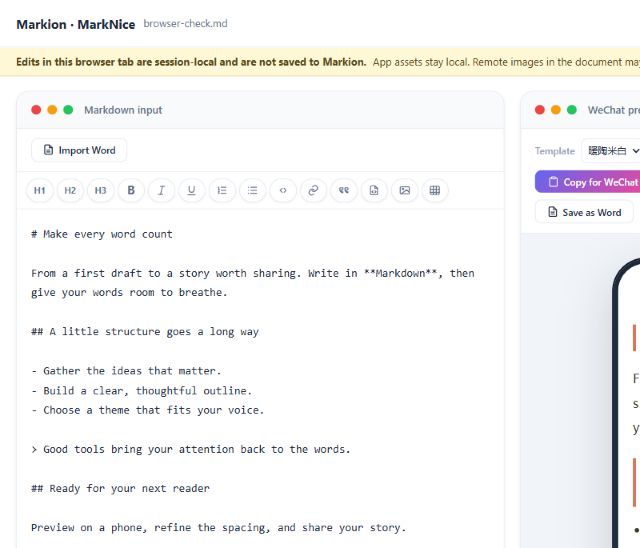Click the green dot in Markdown input panel

coord(68,110)
